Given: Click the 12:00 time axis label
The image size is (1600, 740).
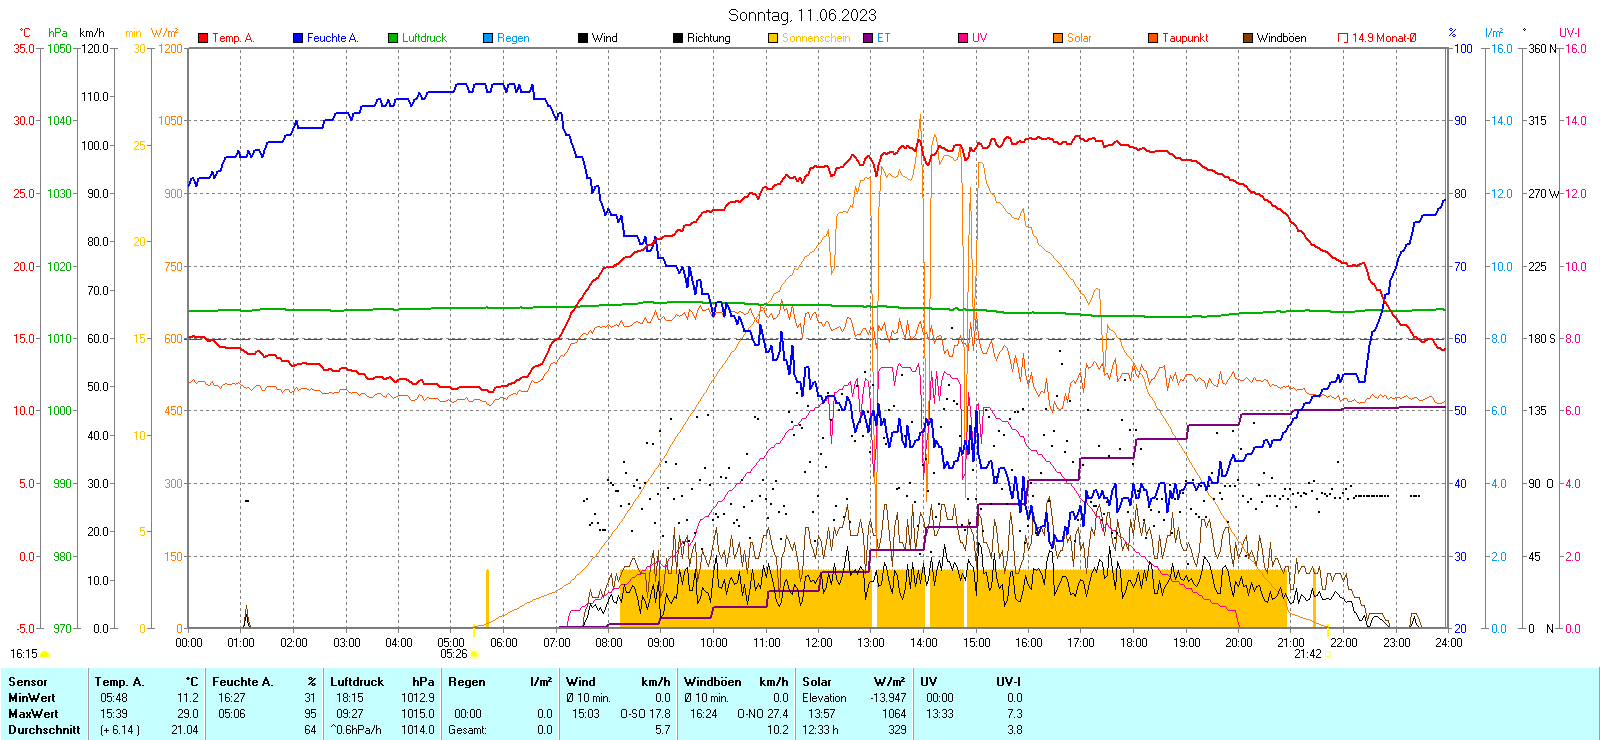Looking at the screenshot, I should click(x=818, y=643).
